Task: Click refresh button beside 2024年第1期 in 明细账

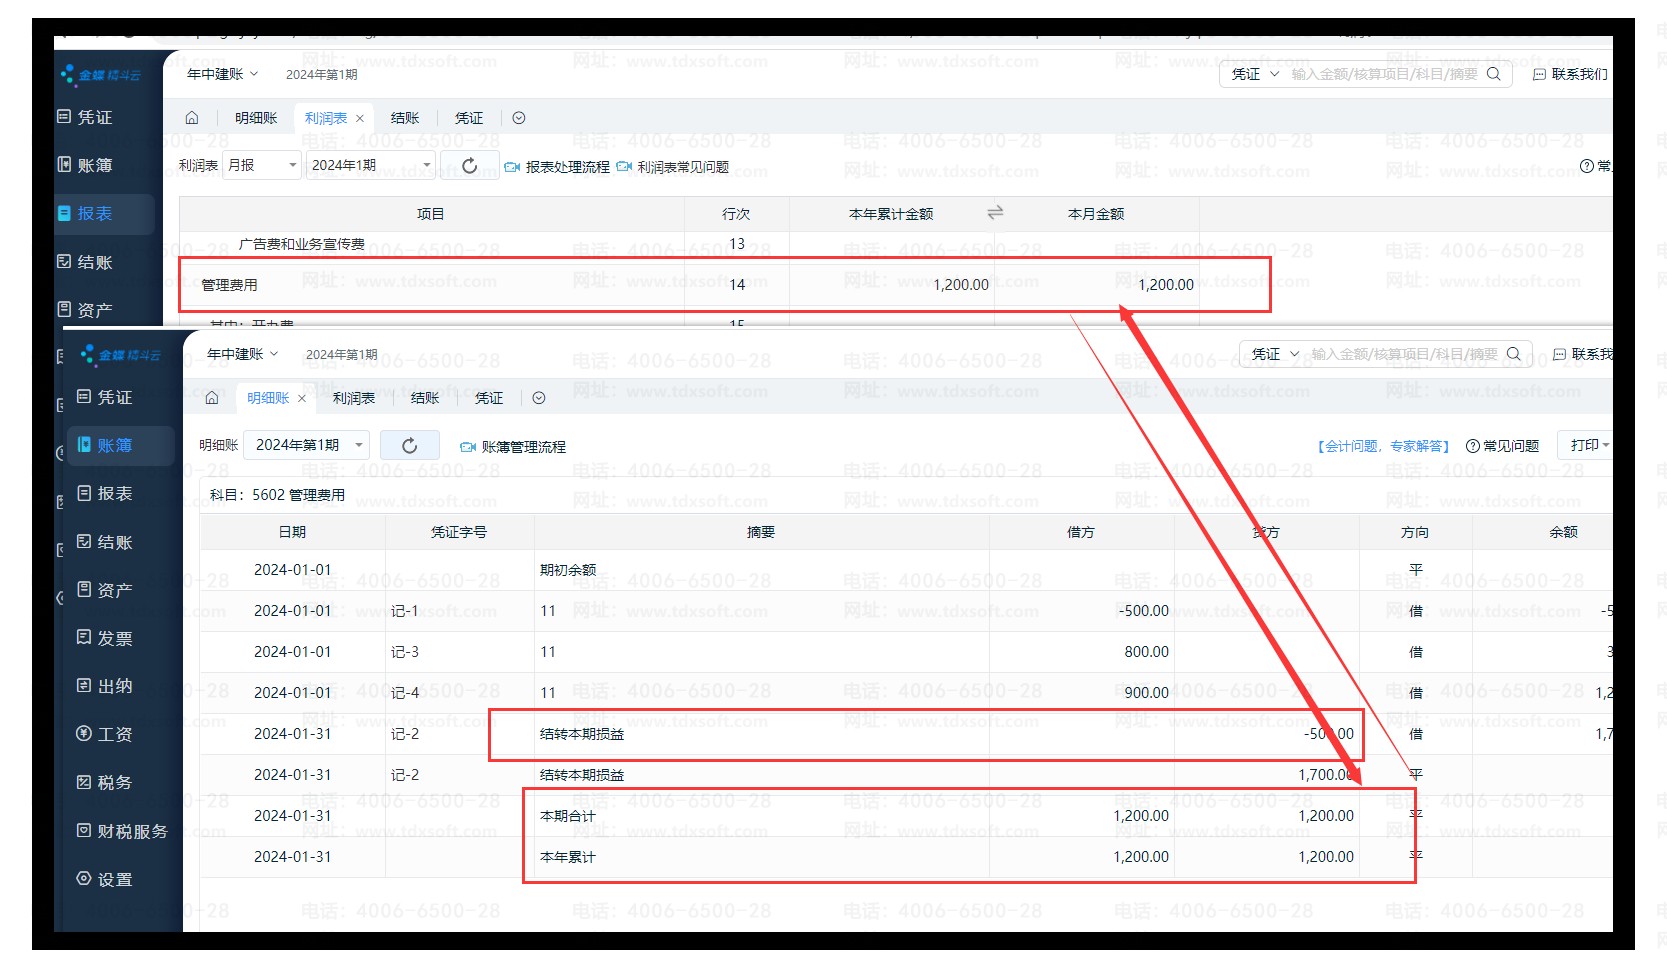Action: (x=409, y=446)
